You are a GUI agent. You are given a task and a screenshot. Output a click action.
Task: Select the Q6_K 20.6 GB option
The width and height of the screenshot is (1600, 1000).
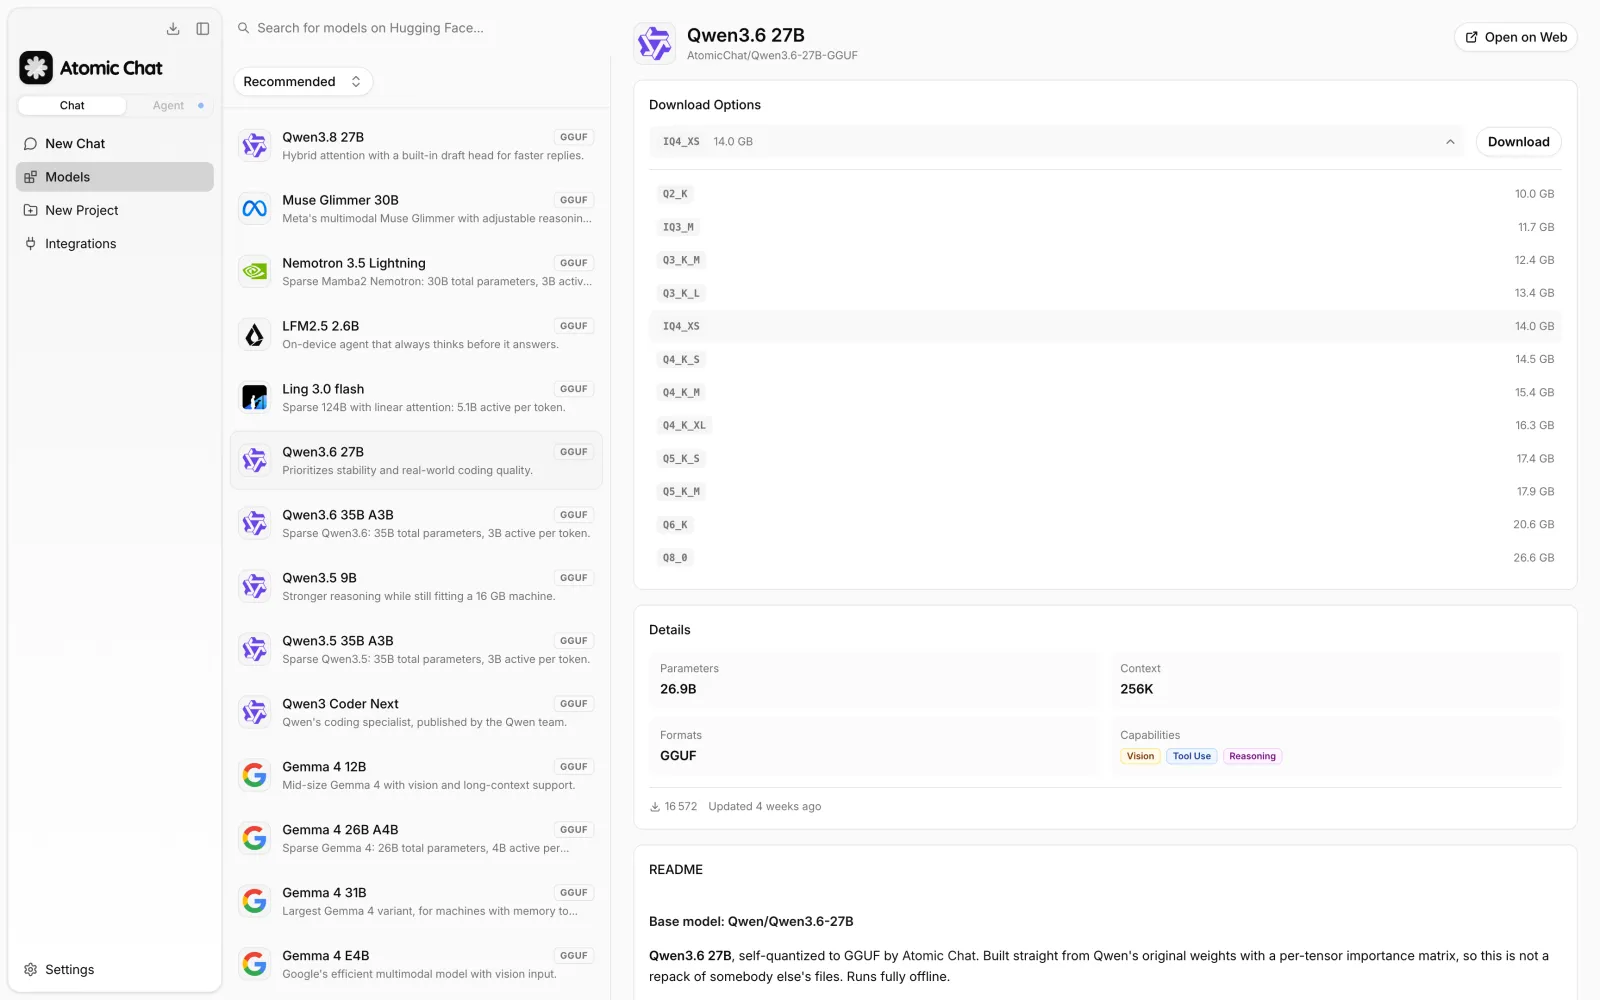(x=1105, y=524)
